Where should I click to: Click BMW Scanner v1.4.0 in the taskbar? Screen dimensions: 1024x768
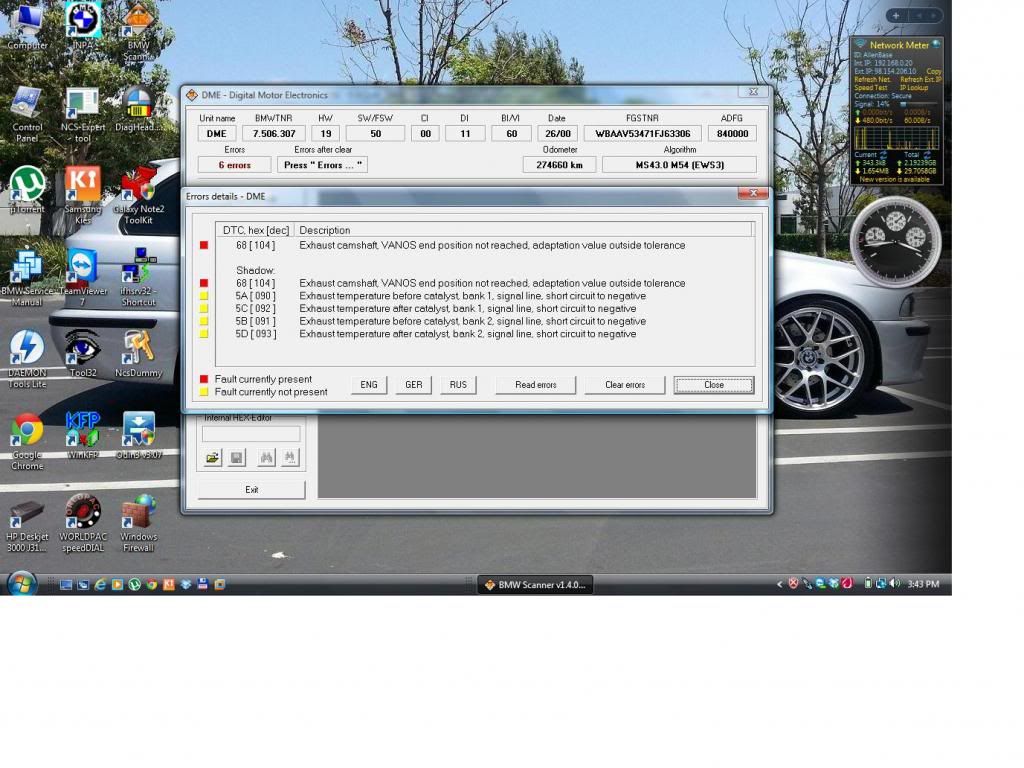pos(535,583)
